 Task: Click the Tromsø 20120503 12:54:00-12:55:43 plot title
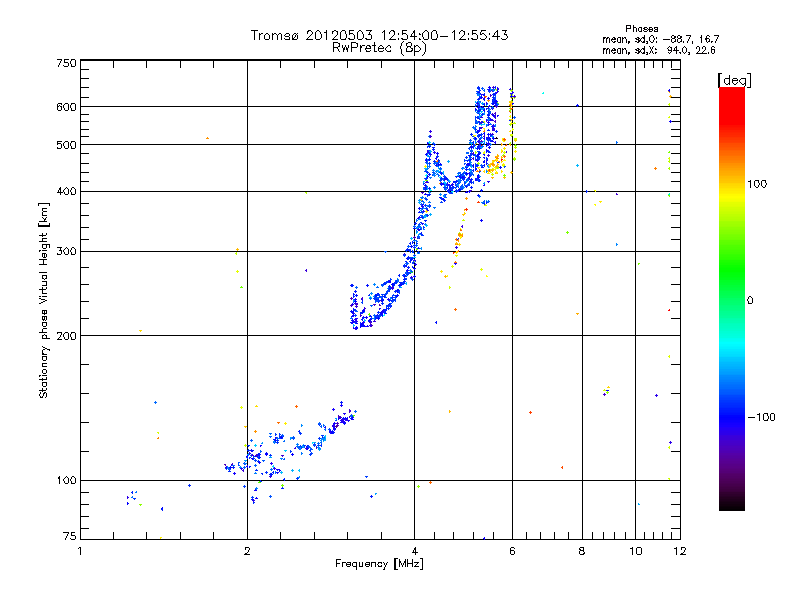379,35
